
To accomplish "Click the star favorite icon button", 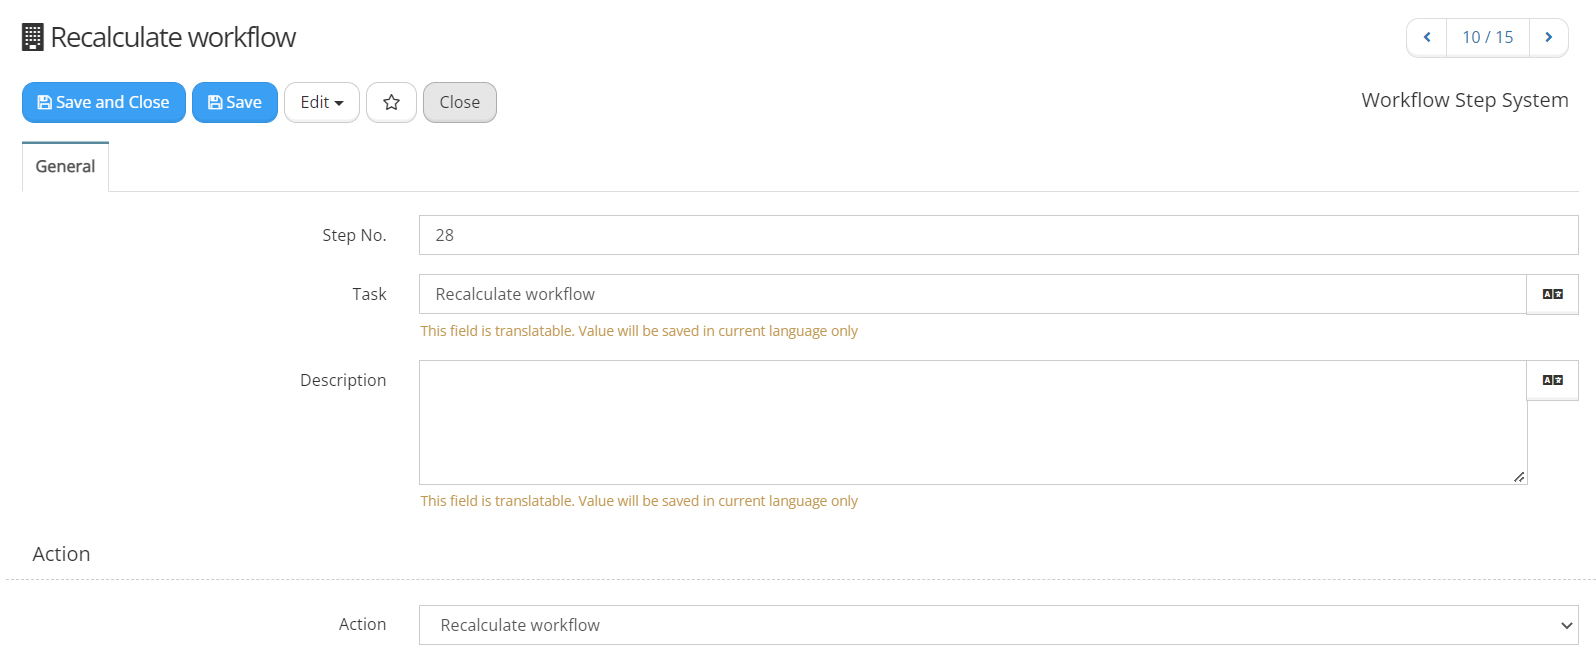I will [x=391, y=102].
